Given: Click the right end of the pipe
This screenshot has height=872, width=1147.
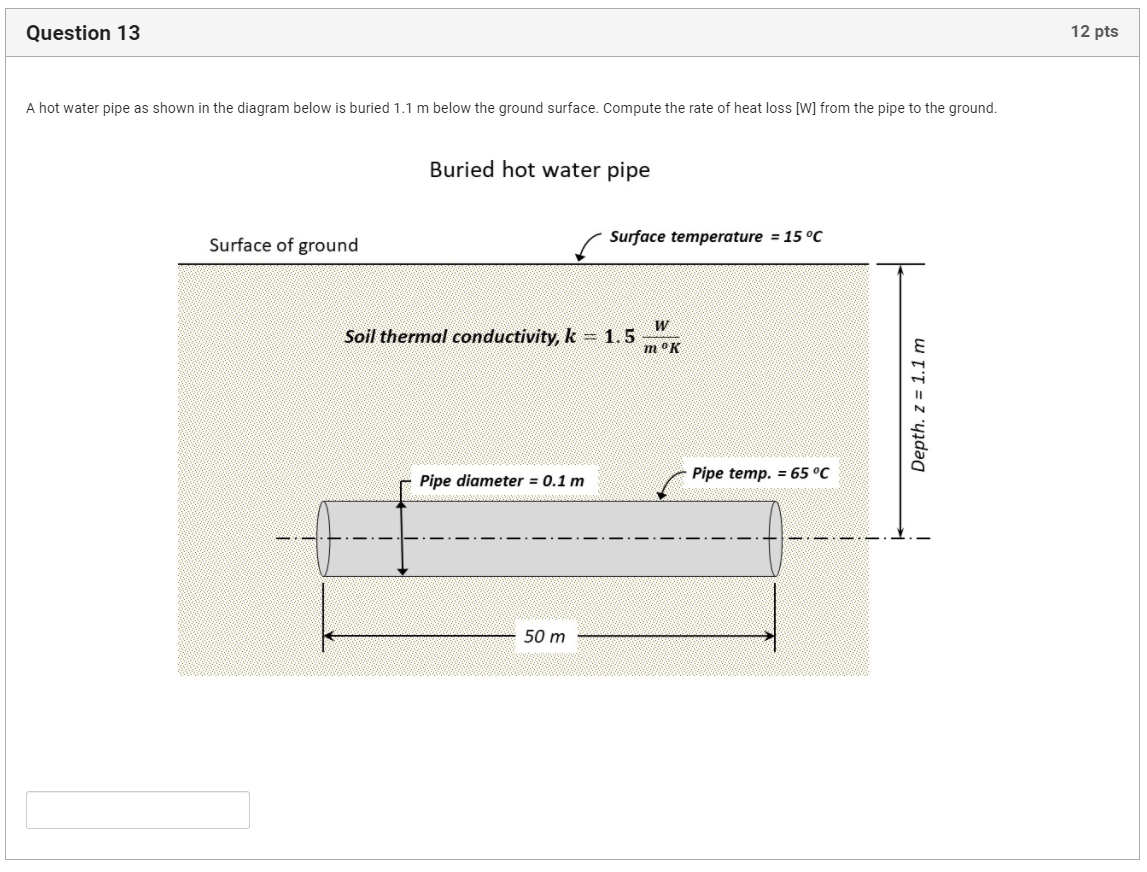Looking at the screenshot, I should [x=775, y=538].
